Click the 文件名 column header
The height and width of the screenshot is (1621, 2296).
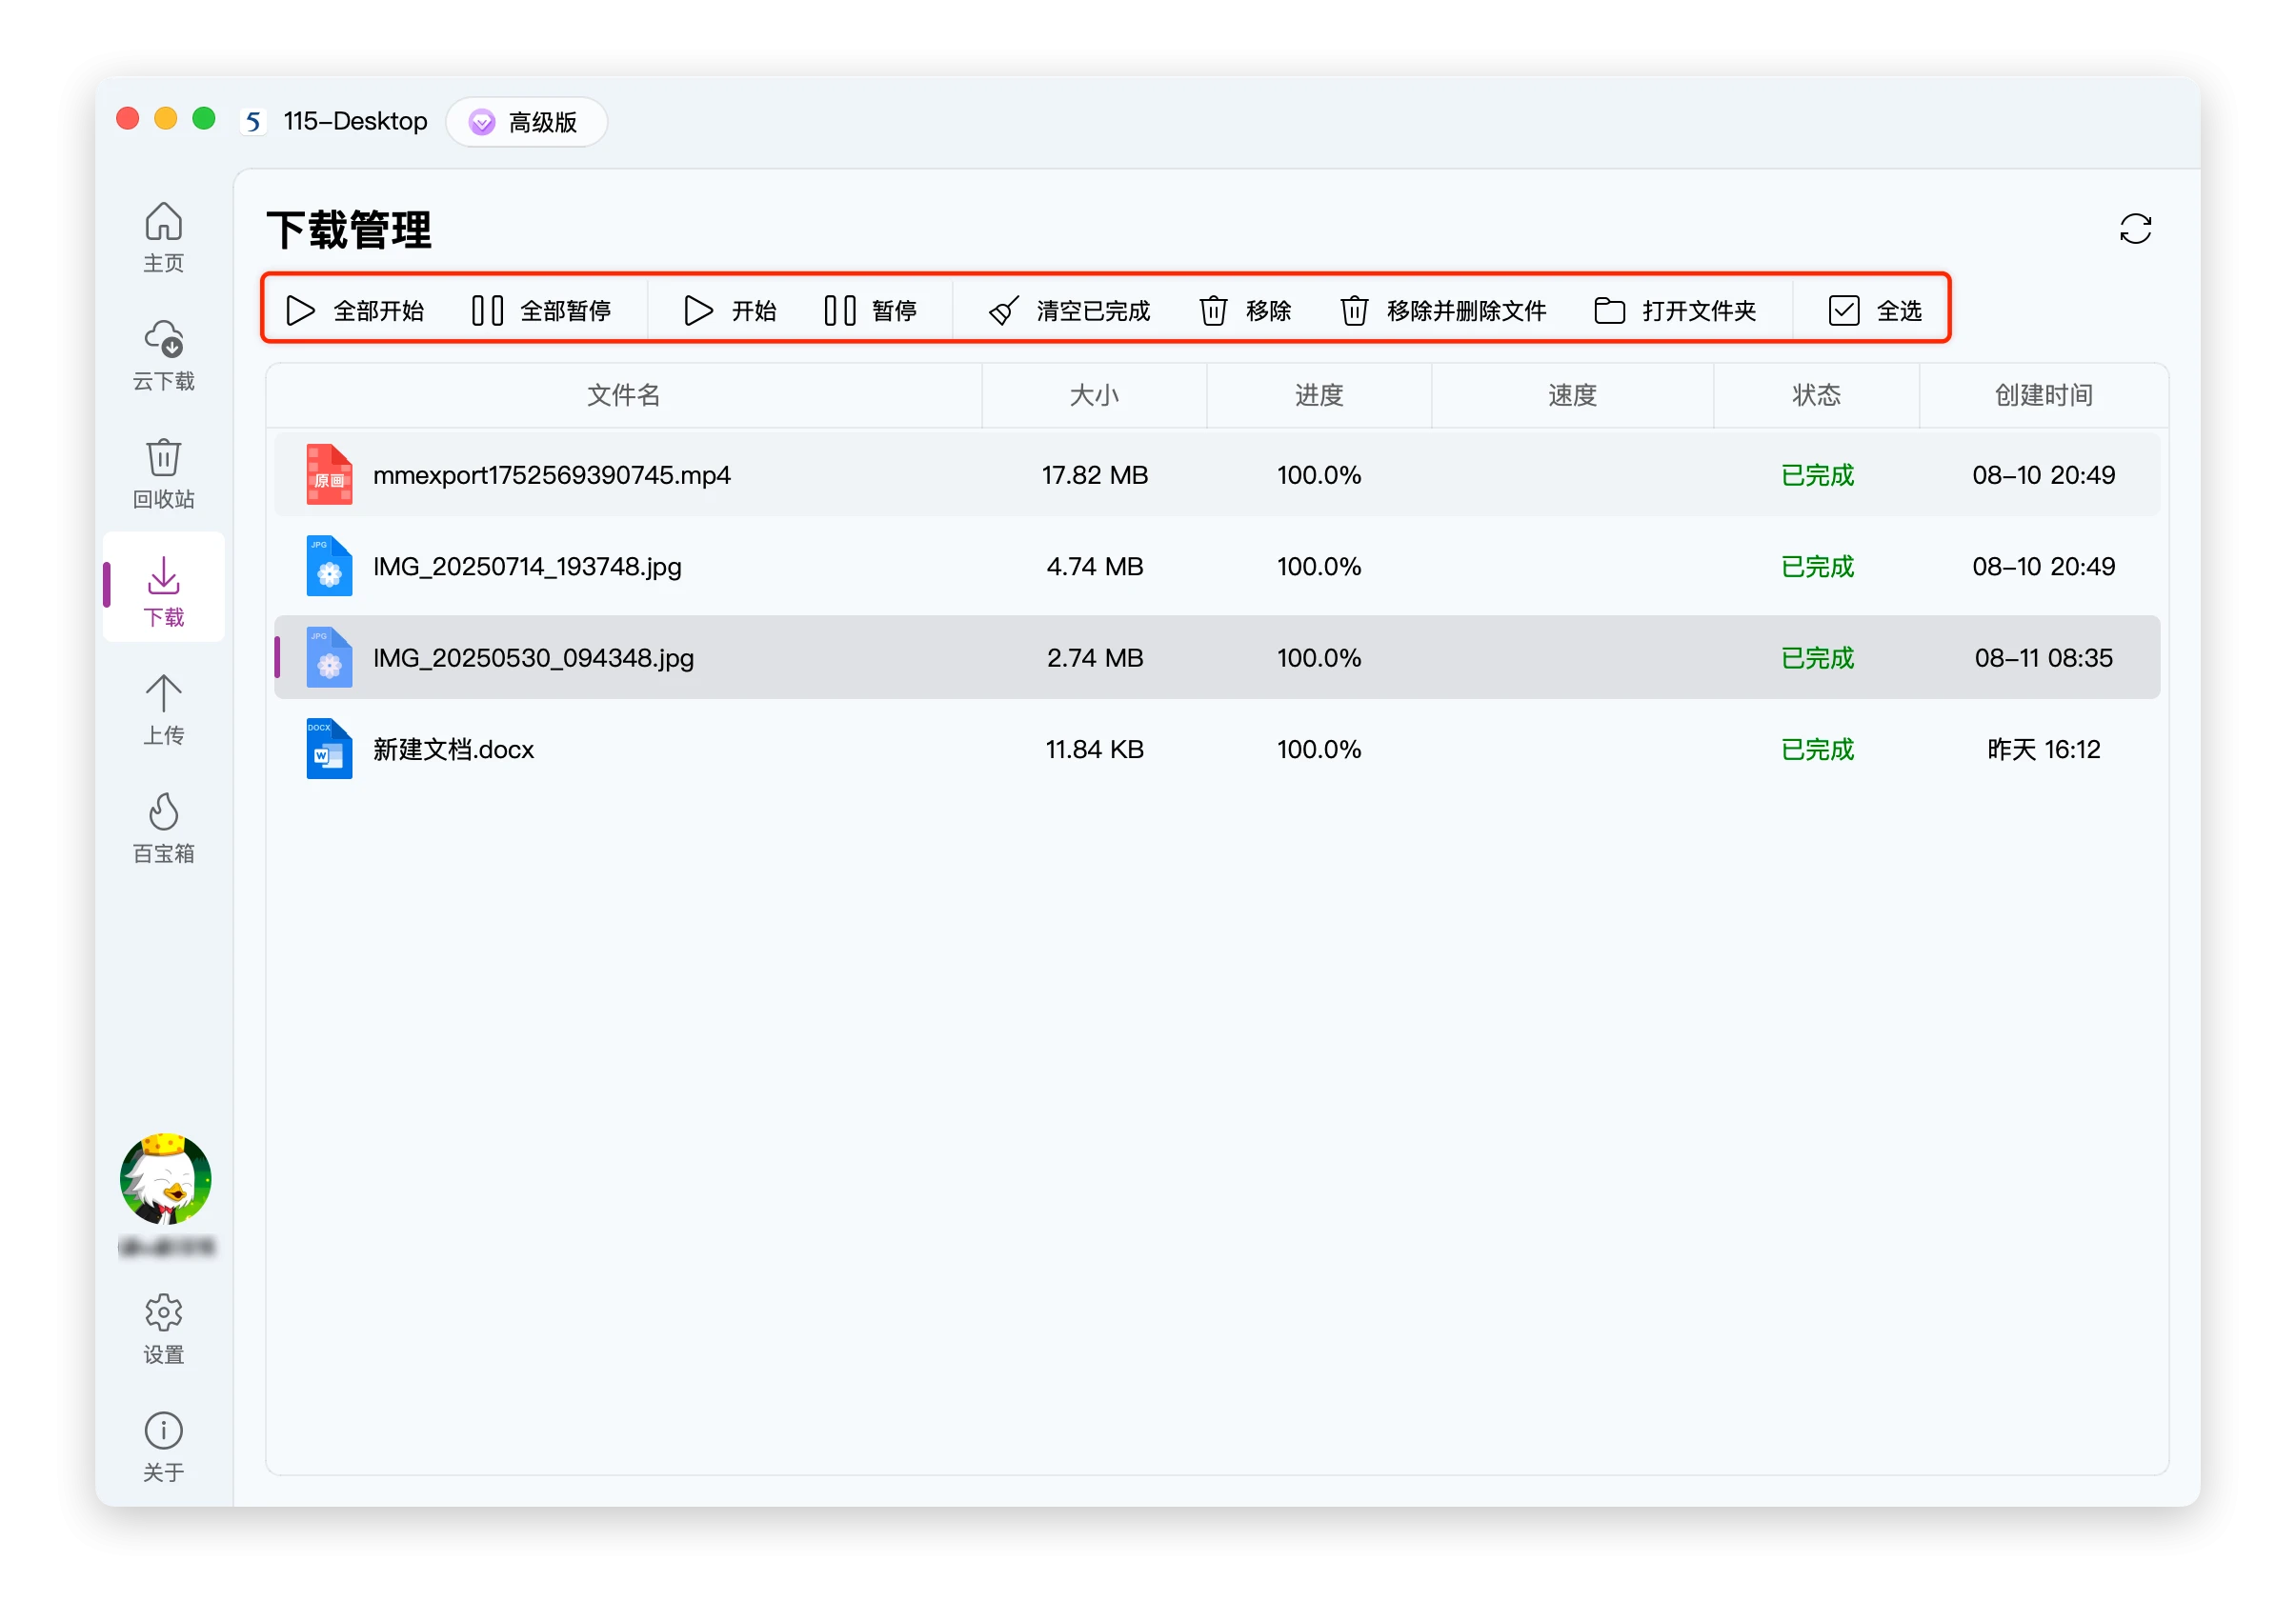623,395
